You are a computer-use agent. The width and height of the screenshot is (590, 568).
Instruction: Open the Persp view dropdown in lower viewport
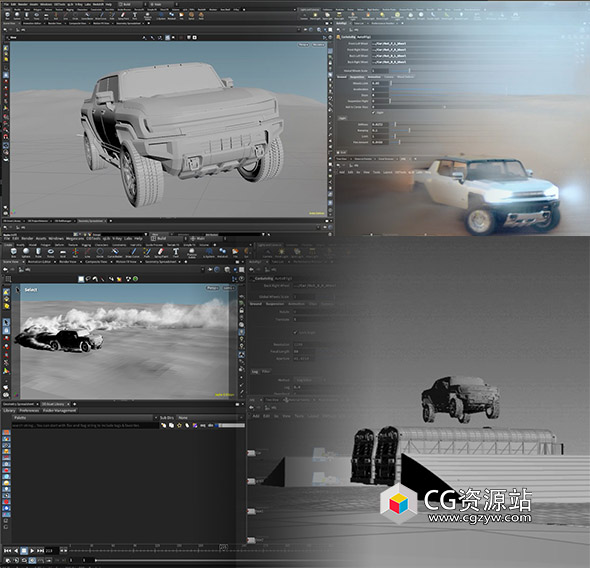212,288
